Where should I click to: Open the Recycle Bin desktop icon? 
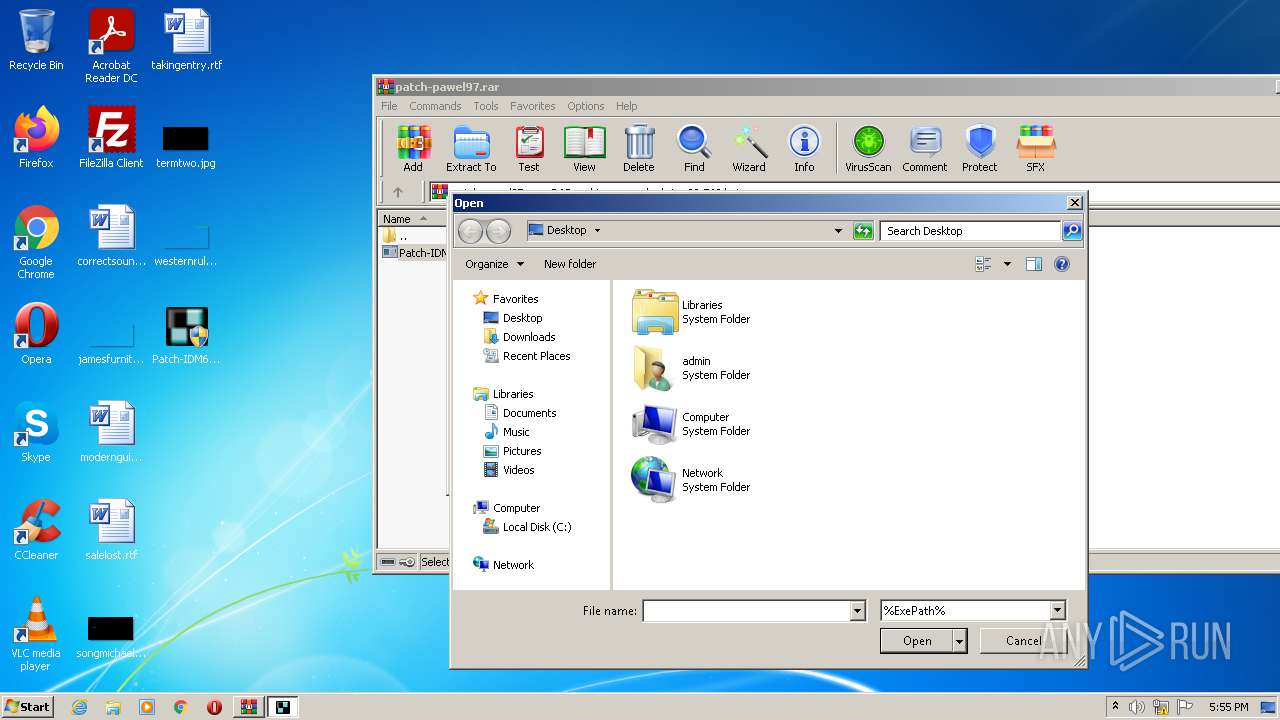click(36, 40)
